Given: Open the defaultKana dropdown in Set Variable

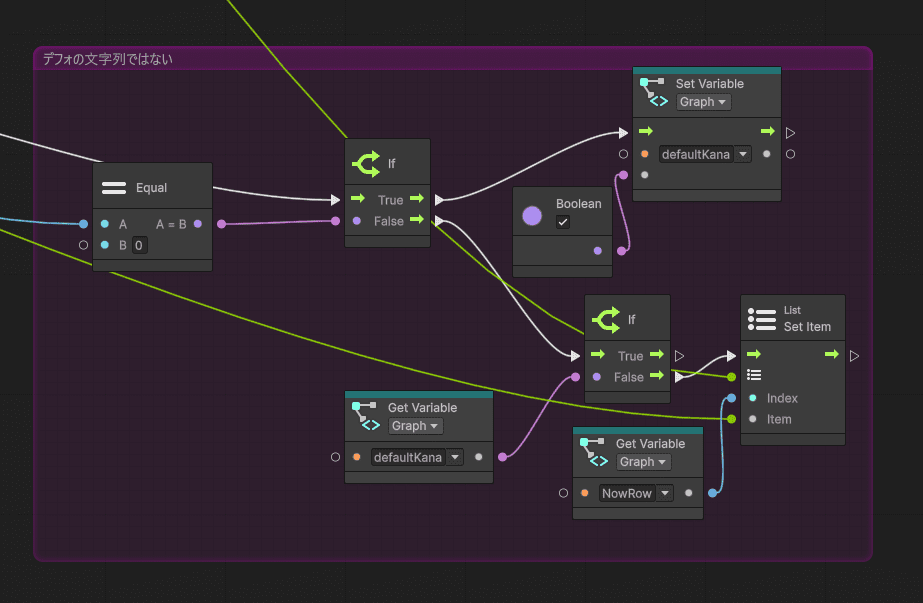Looking at the screenshot, I should [x=705, y=154].
